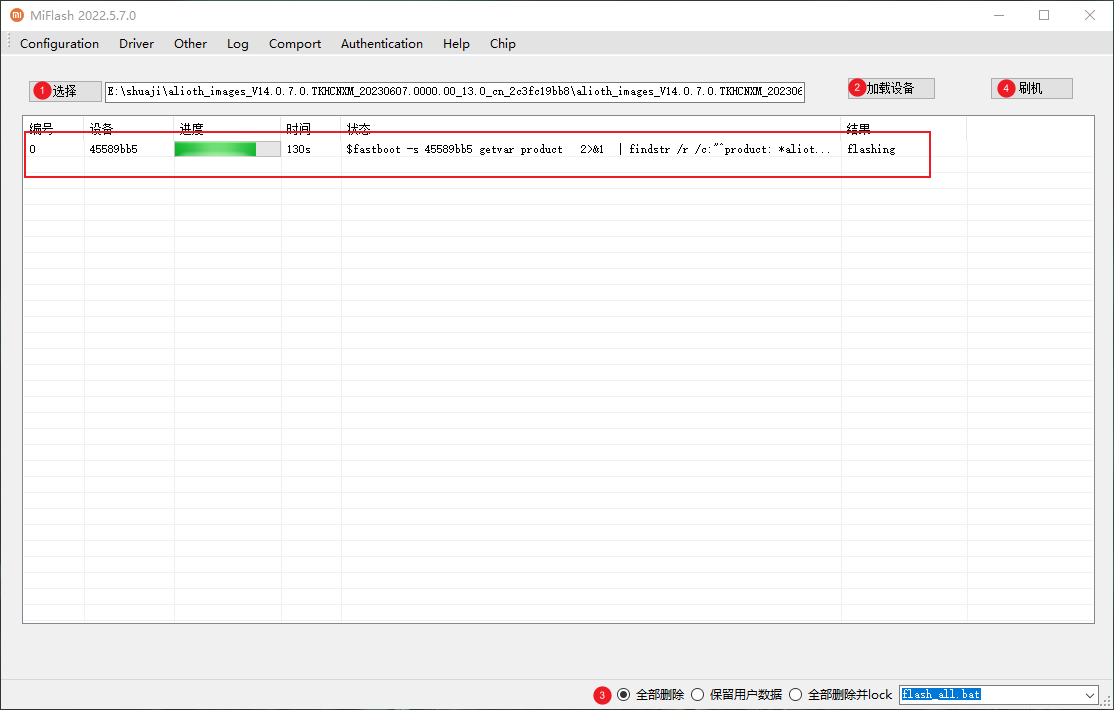The width and height of the screenshot is (1114, 710).
Task: Click the 选择 (select) button
Action: pyautogui.click(x=65, y=91)
